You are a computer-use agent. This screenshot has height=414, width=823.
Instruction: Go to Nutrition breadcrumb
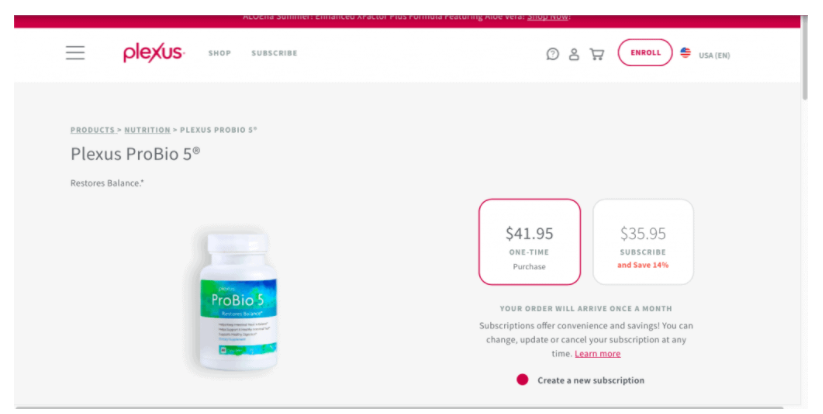pyautogui.click(x=147, y=130)
